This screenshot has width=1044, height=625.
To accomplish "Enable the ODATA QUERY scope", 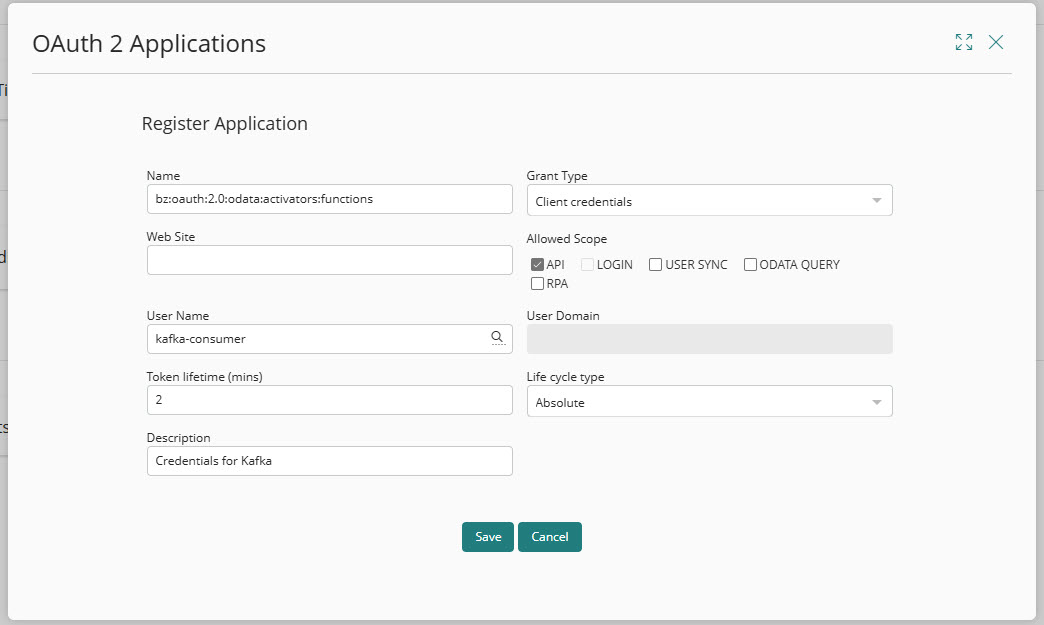I will click(x=750, y=264).
